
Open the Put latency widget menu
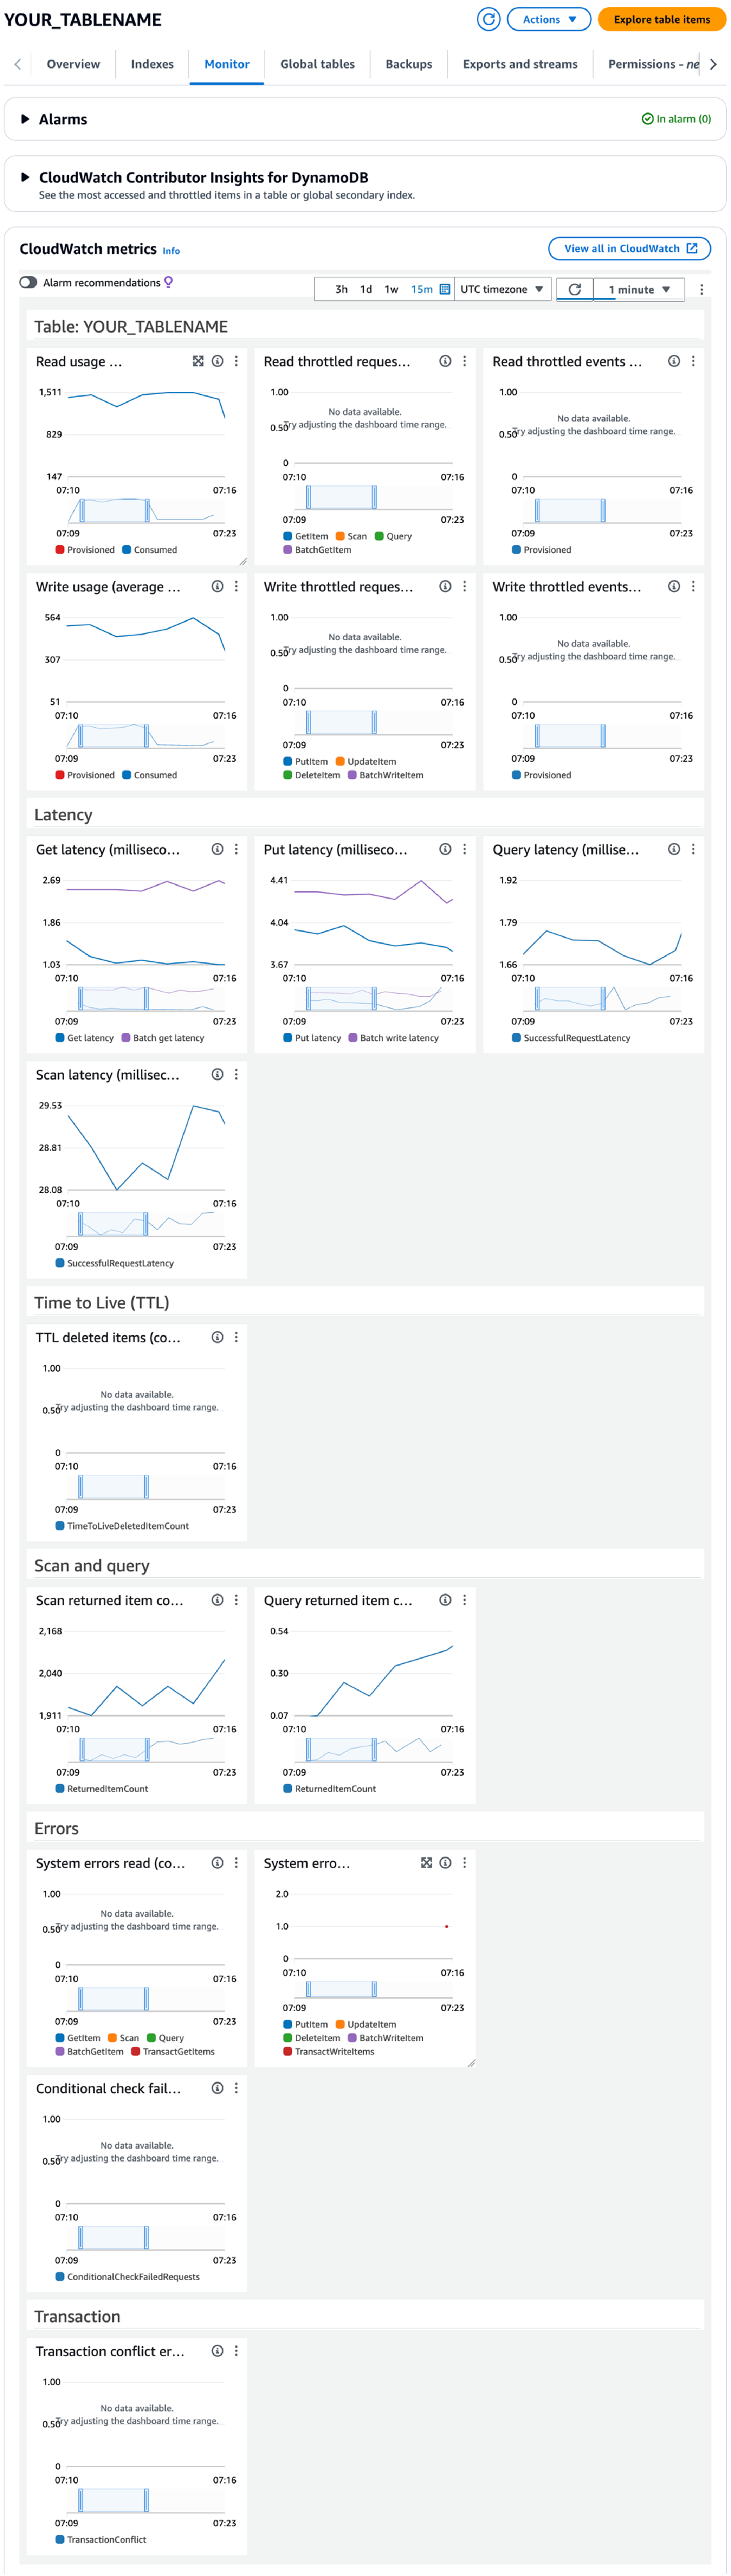(464, 849)
